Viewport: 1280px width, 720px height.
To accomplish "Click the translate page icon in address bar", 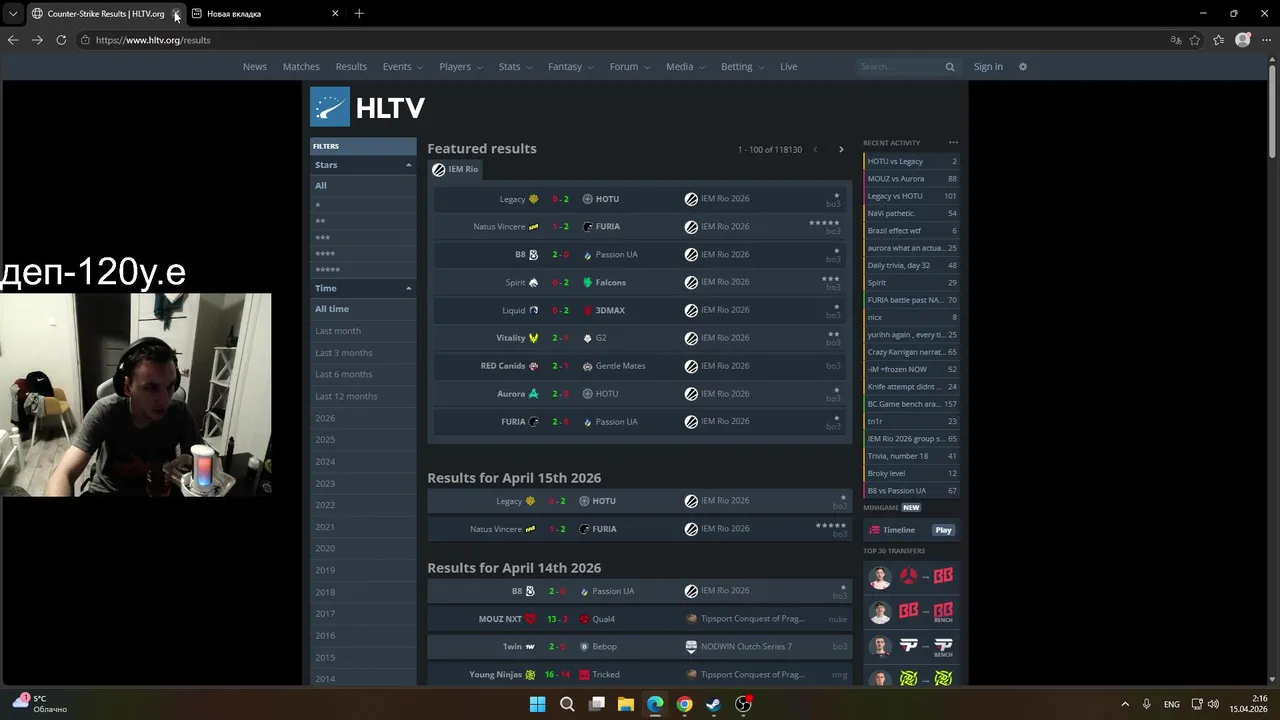I will pos(1176,40).
